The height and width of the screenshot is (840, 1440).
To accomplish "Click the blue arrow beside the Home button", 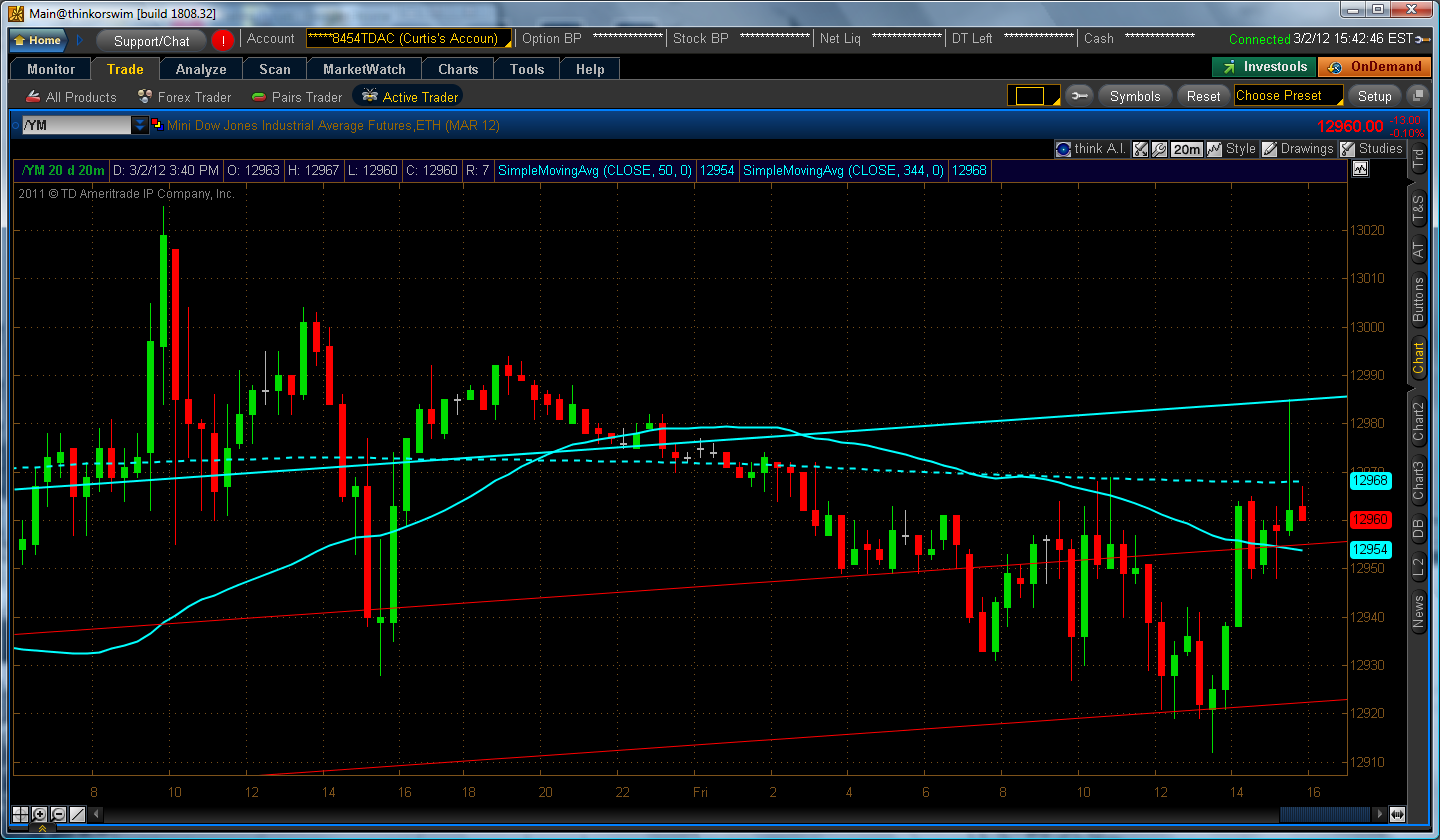I will (x=80, y=40).
